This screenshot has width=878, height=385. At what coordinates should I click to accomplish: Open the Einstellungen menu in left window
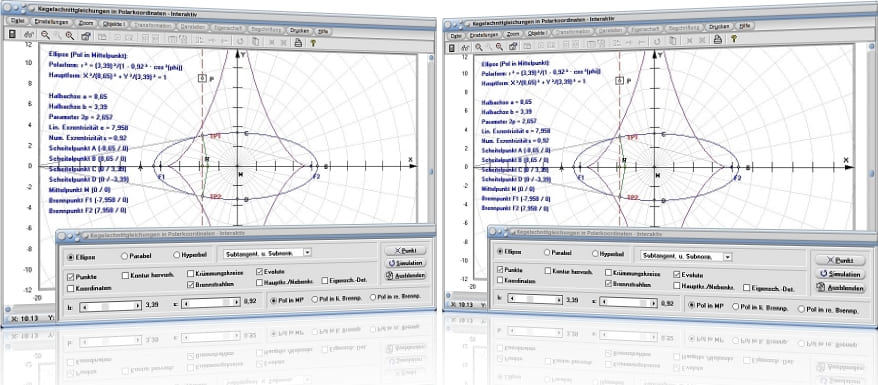(51, 22)
